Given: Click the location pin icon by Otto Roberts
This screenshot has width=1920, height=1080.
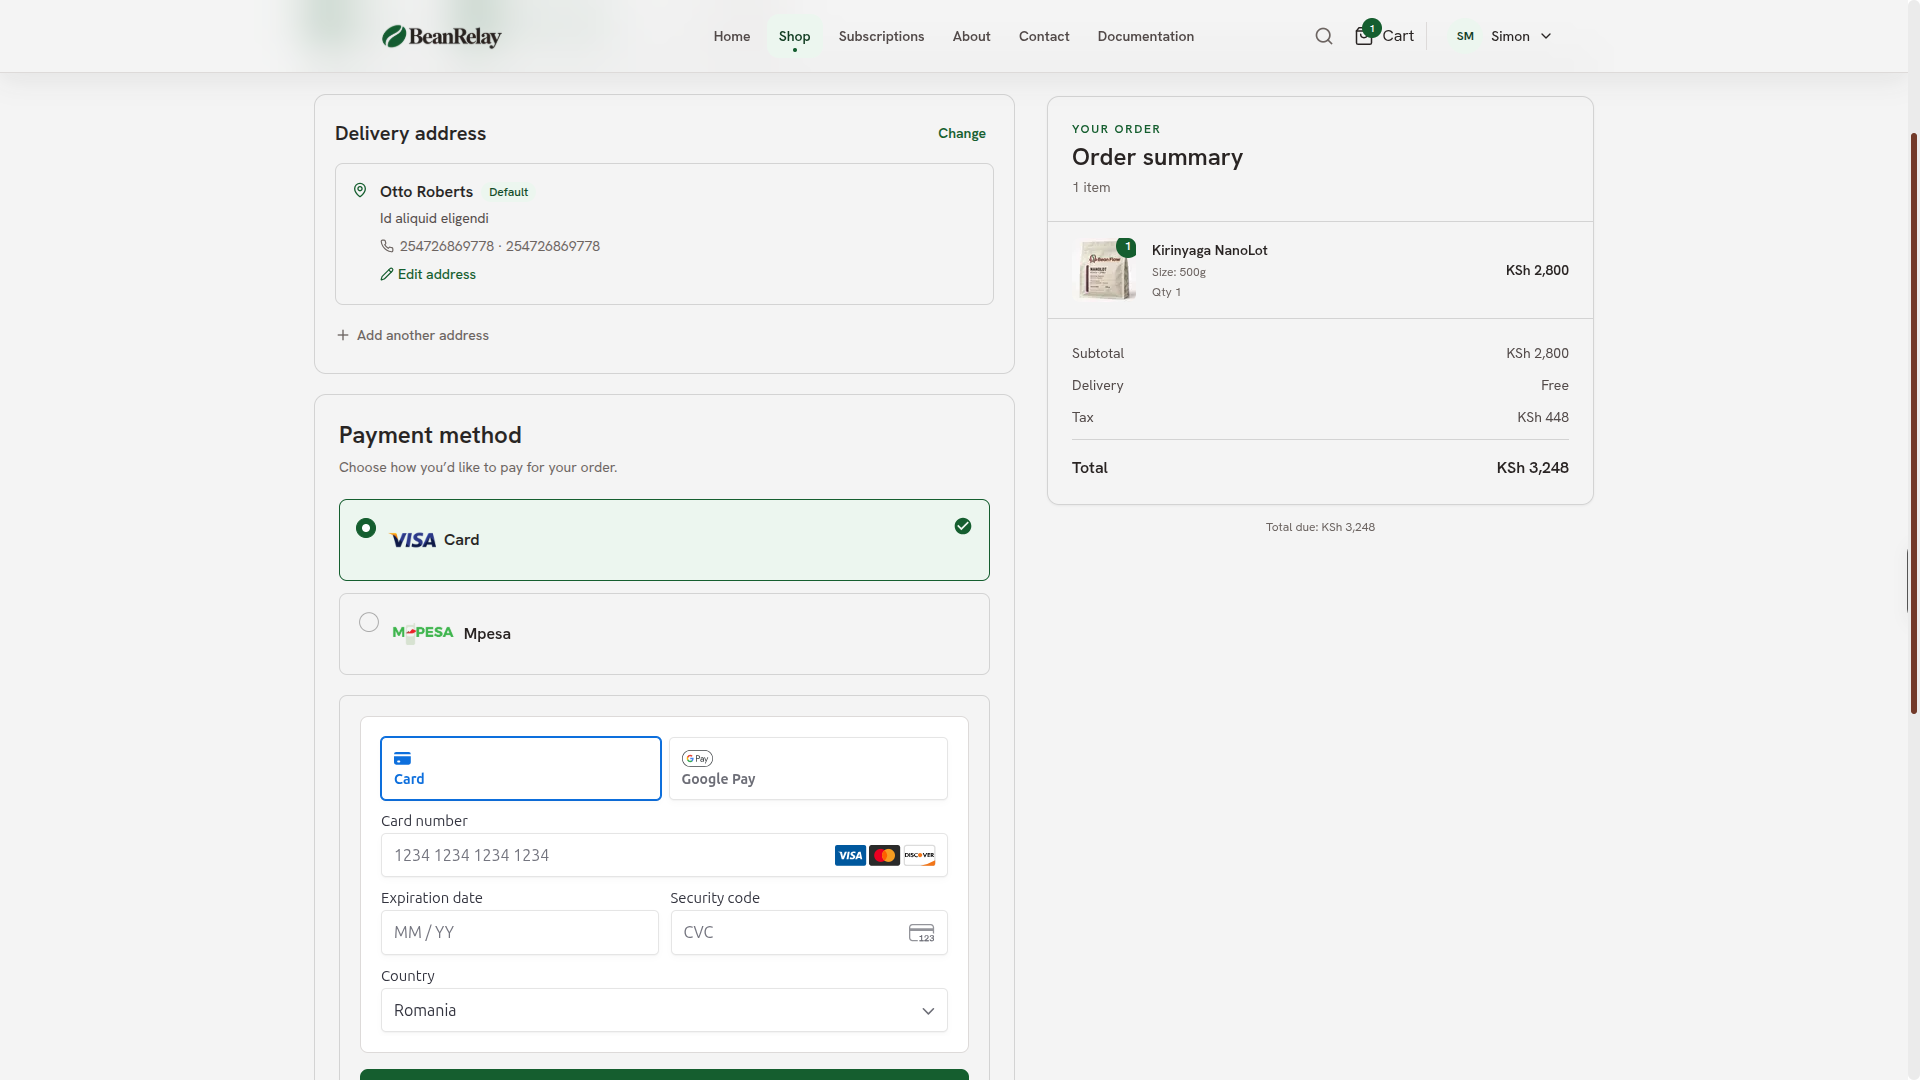Looking at the screenshot, I should tap(360, 190).
